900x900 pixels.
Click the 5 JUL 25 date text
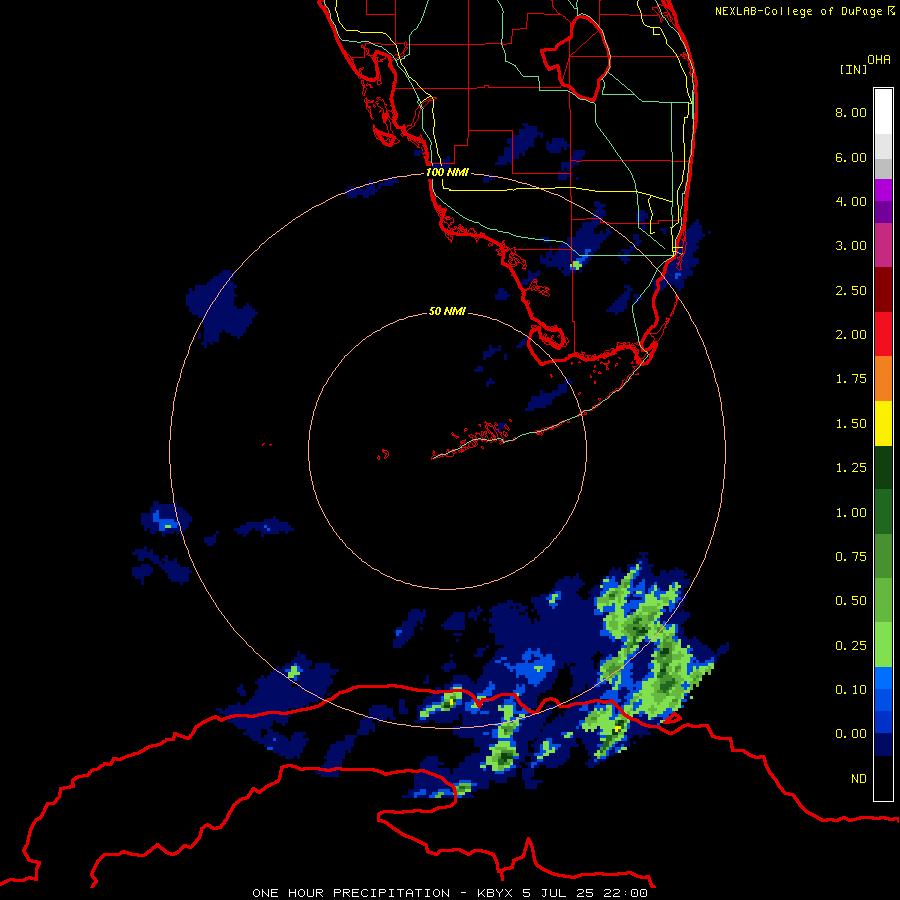pyautogui.click(x=559, y=893)
